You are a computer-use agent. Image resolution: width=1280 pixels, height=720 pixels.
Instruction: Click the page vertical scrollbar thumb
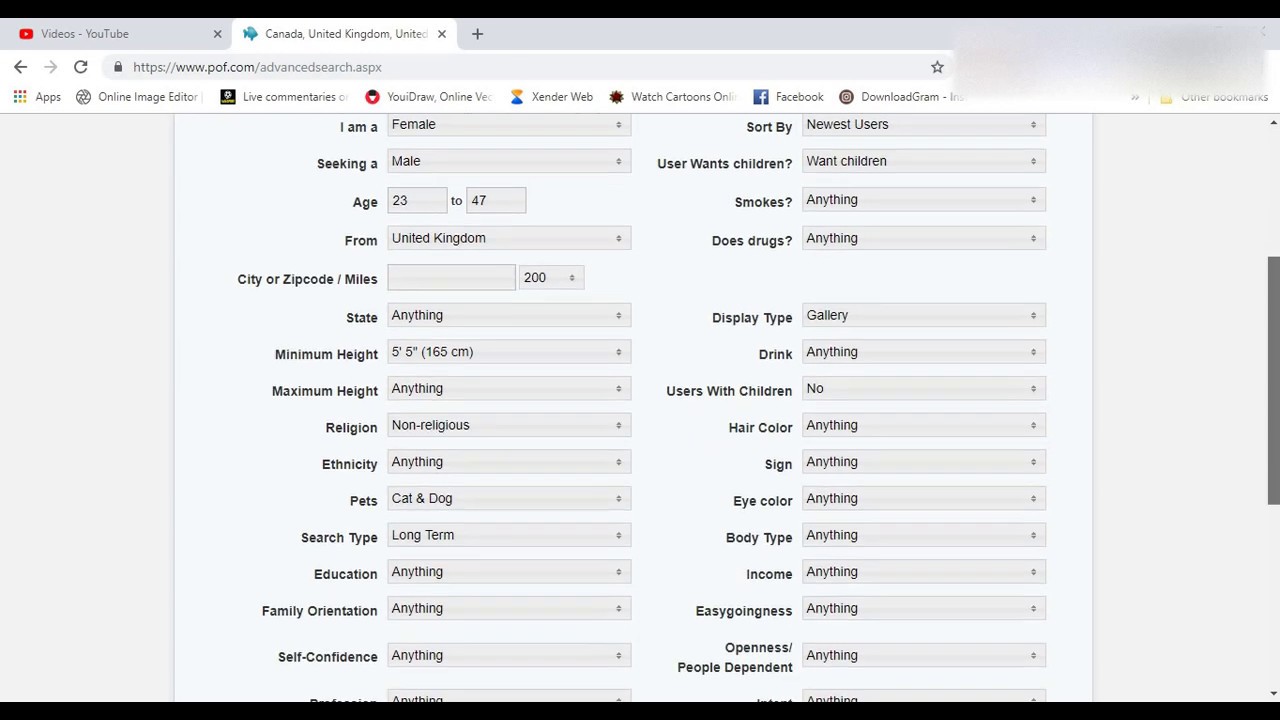click(1273, 381)
